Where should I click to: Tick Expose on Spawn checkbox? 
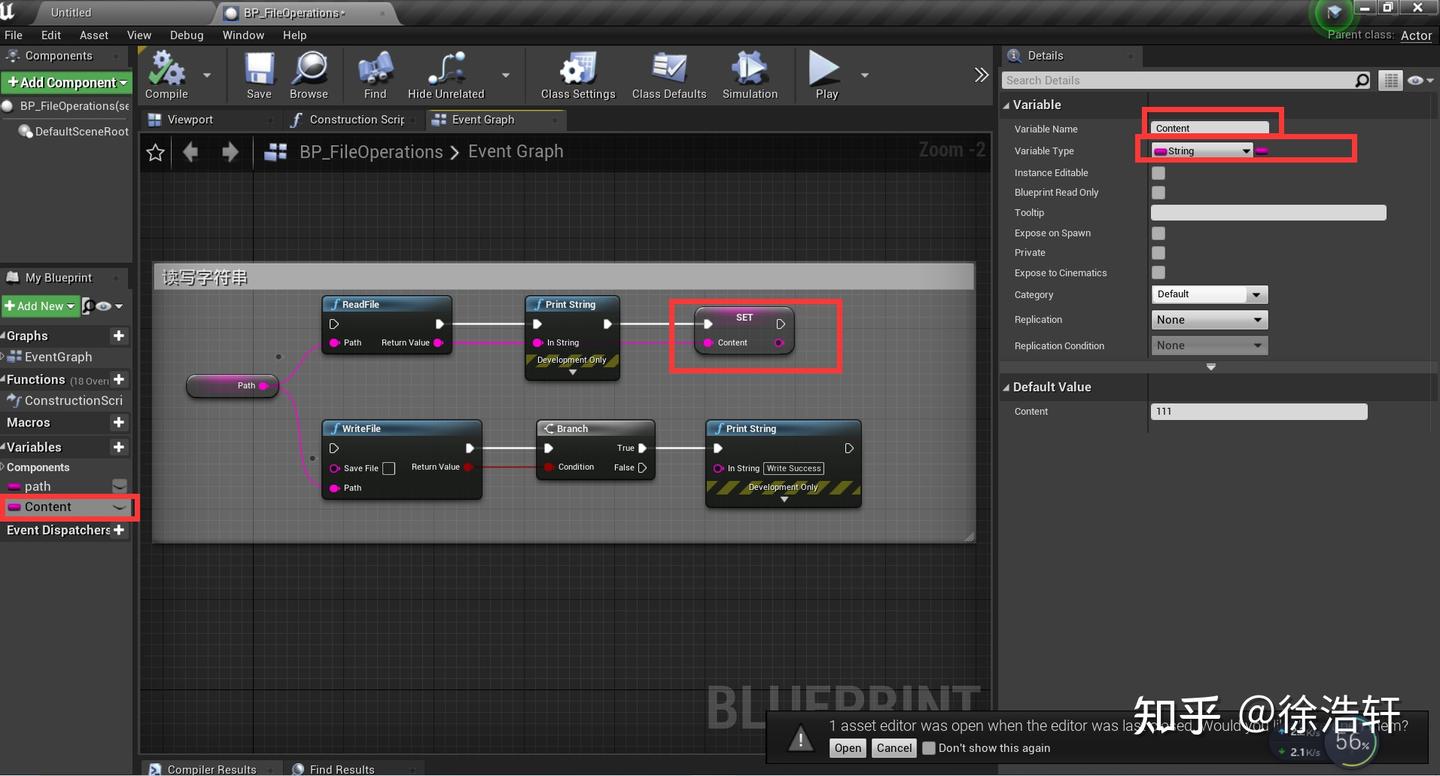(x=1158, y=233)
